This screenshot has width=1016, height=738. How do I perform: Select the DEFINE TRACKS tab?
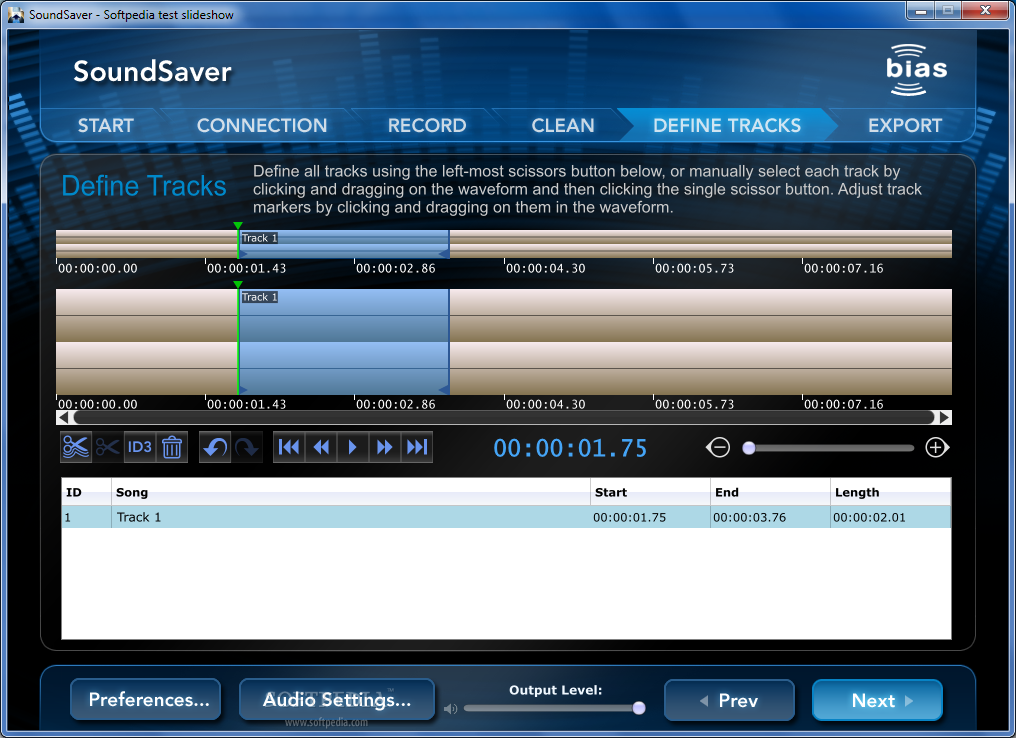coord(727,125)
